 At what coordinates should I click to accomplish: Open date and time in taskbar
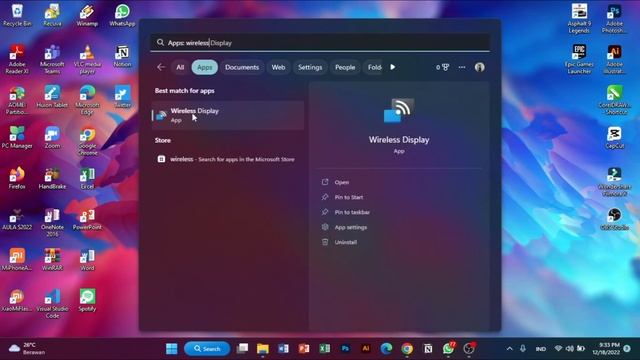[606, 349]
